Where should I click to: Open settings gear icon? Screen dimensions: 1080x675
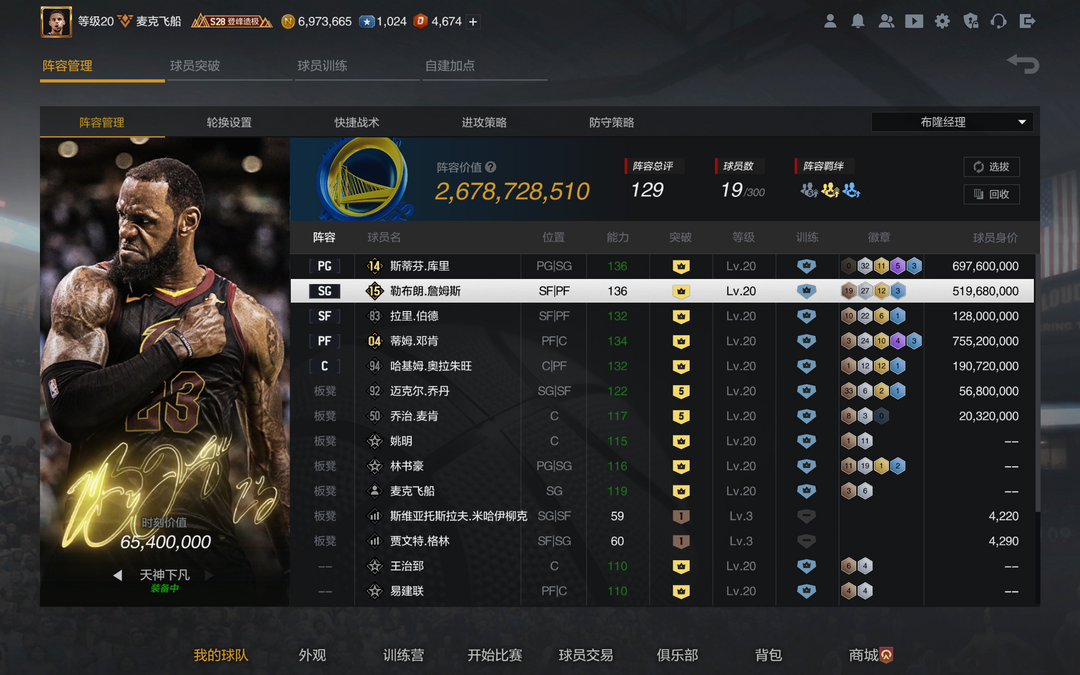pos(942,21)
